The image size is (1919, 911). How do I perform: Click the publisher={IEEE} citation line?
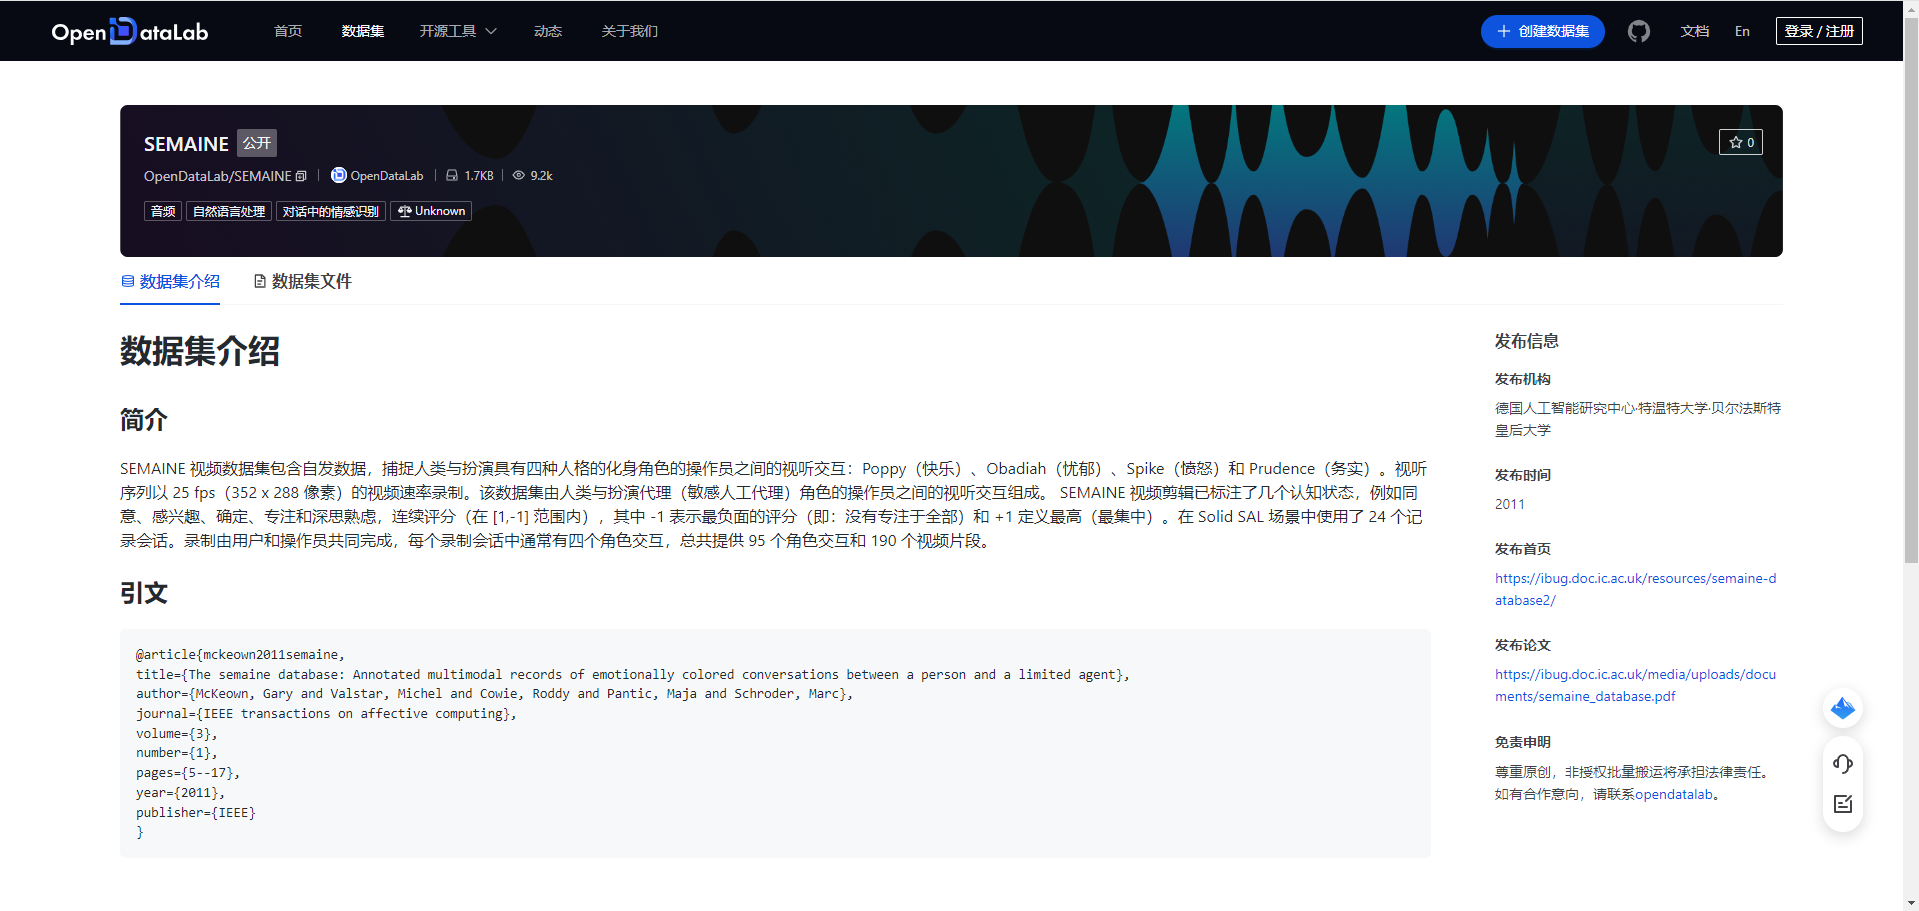click(x=196, y=813)
